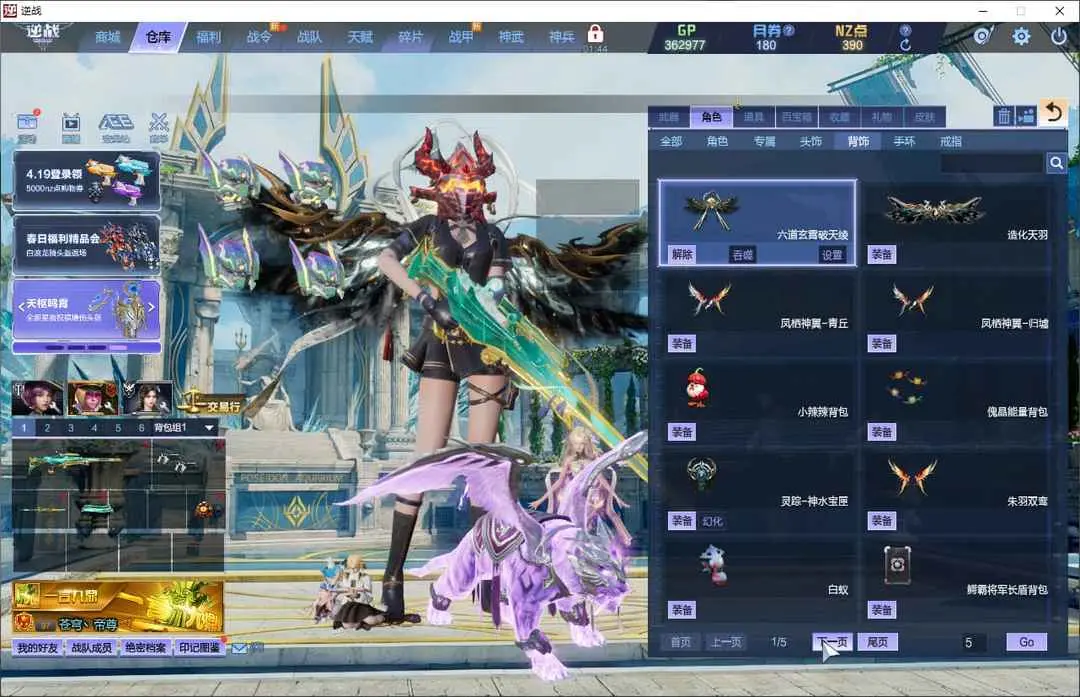
Task: Select the first character portrait thumbnail
Action: (x=37, y=398)
